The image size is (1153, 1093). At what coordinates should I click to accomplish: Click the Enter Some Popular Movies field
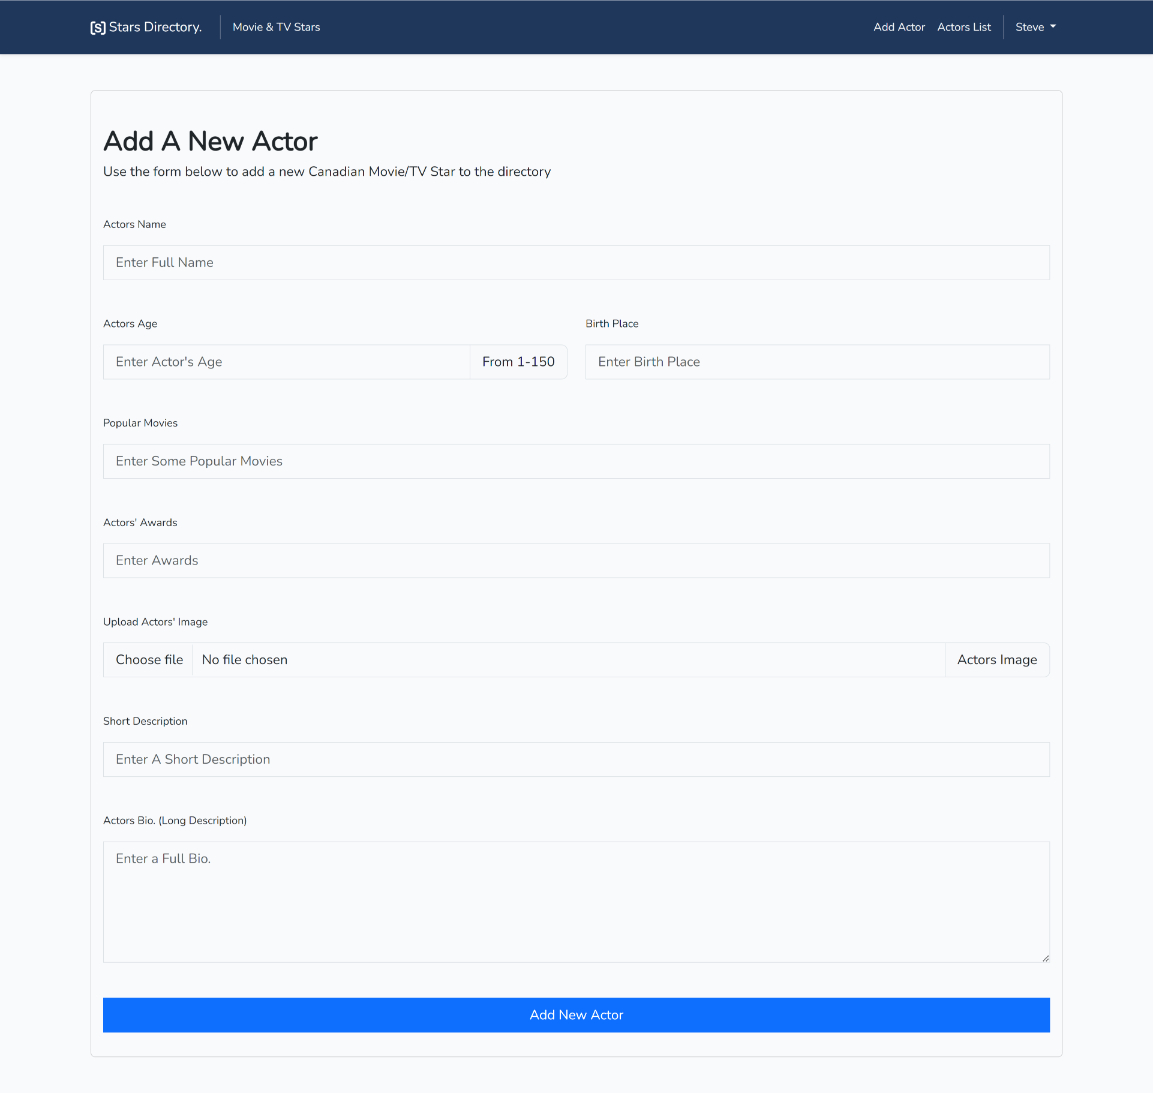click(x=576, y=461)
